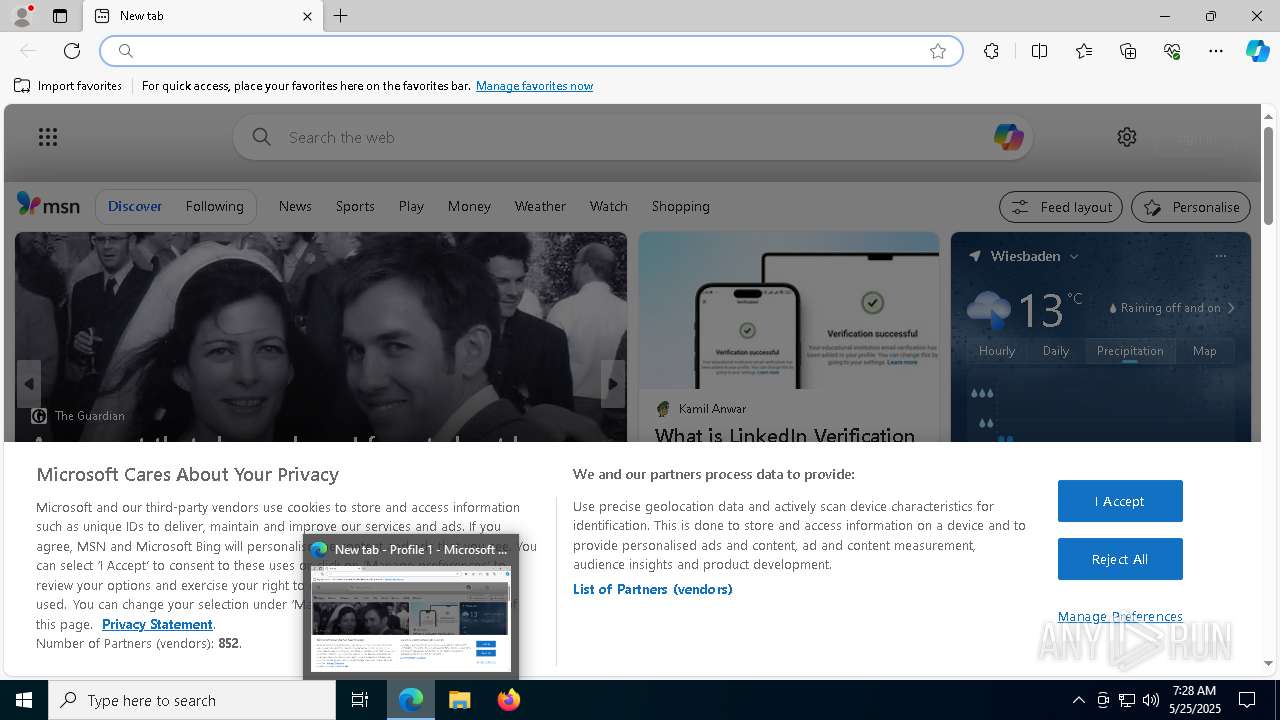Click the Personalise button
Screen dimensions: 1280x720
pyautogui.click(x=1190, y=207)
